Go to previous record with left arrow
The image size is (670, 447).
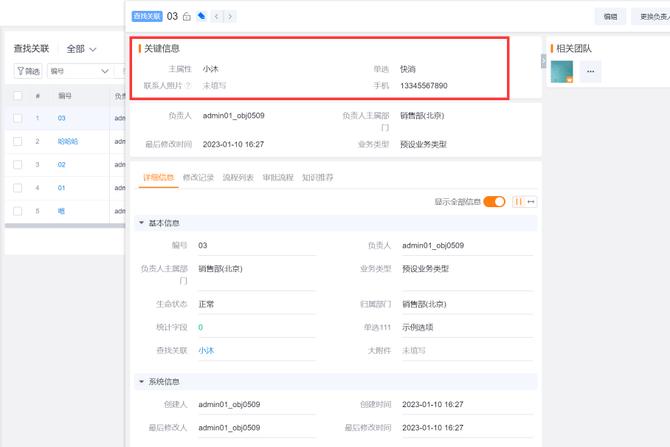[x=218, y=16]
